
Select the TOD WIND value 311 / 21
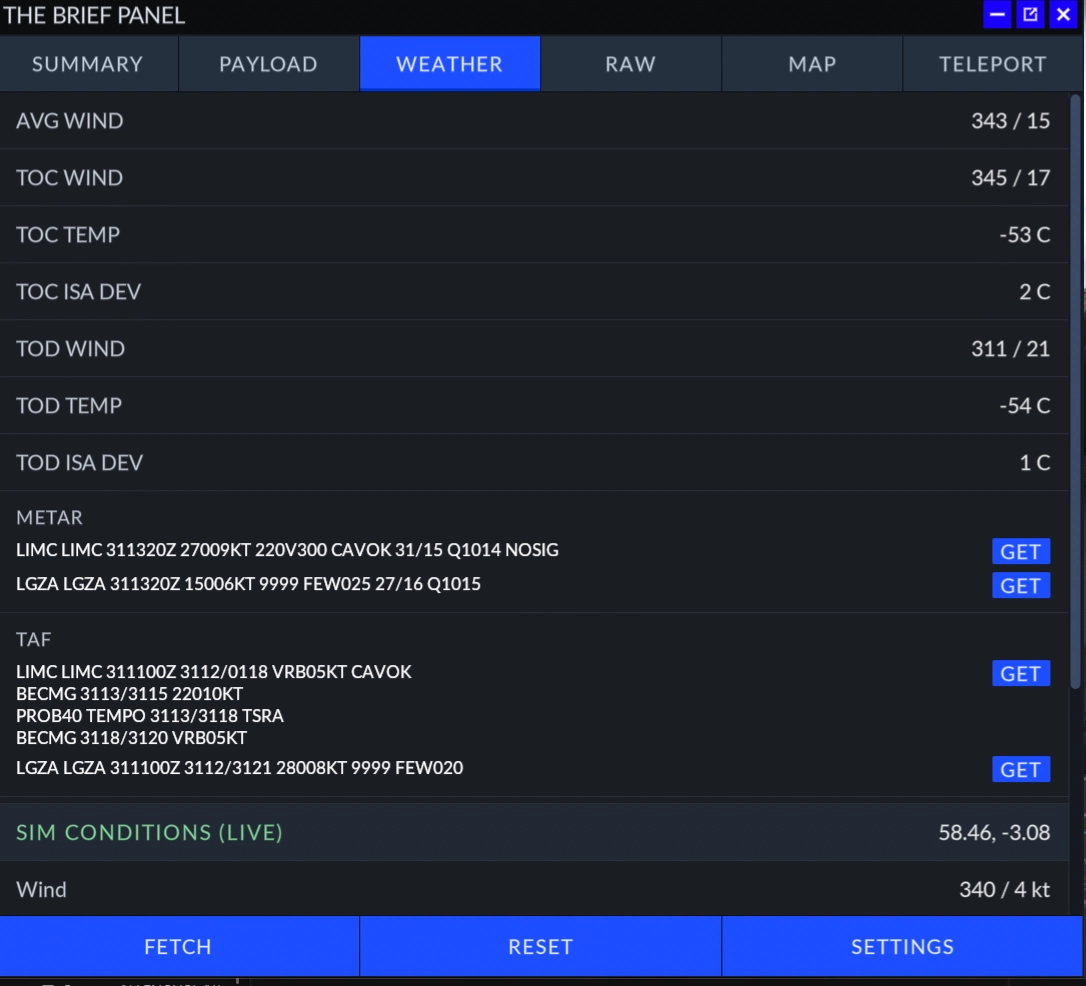click(1011, 348)
